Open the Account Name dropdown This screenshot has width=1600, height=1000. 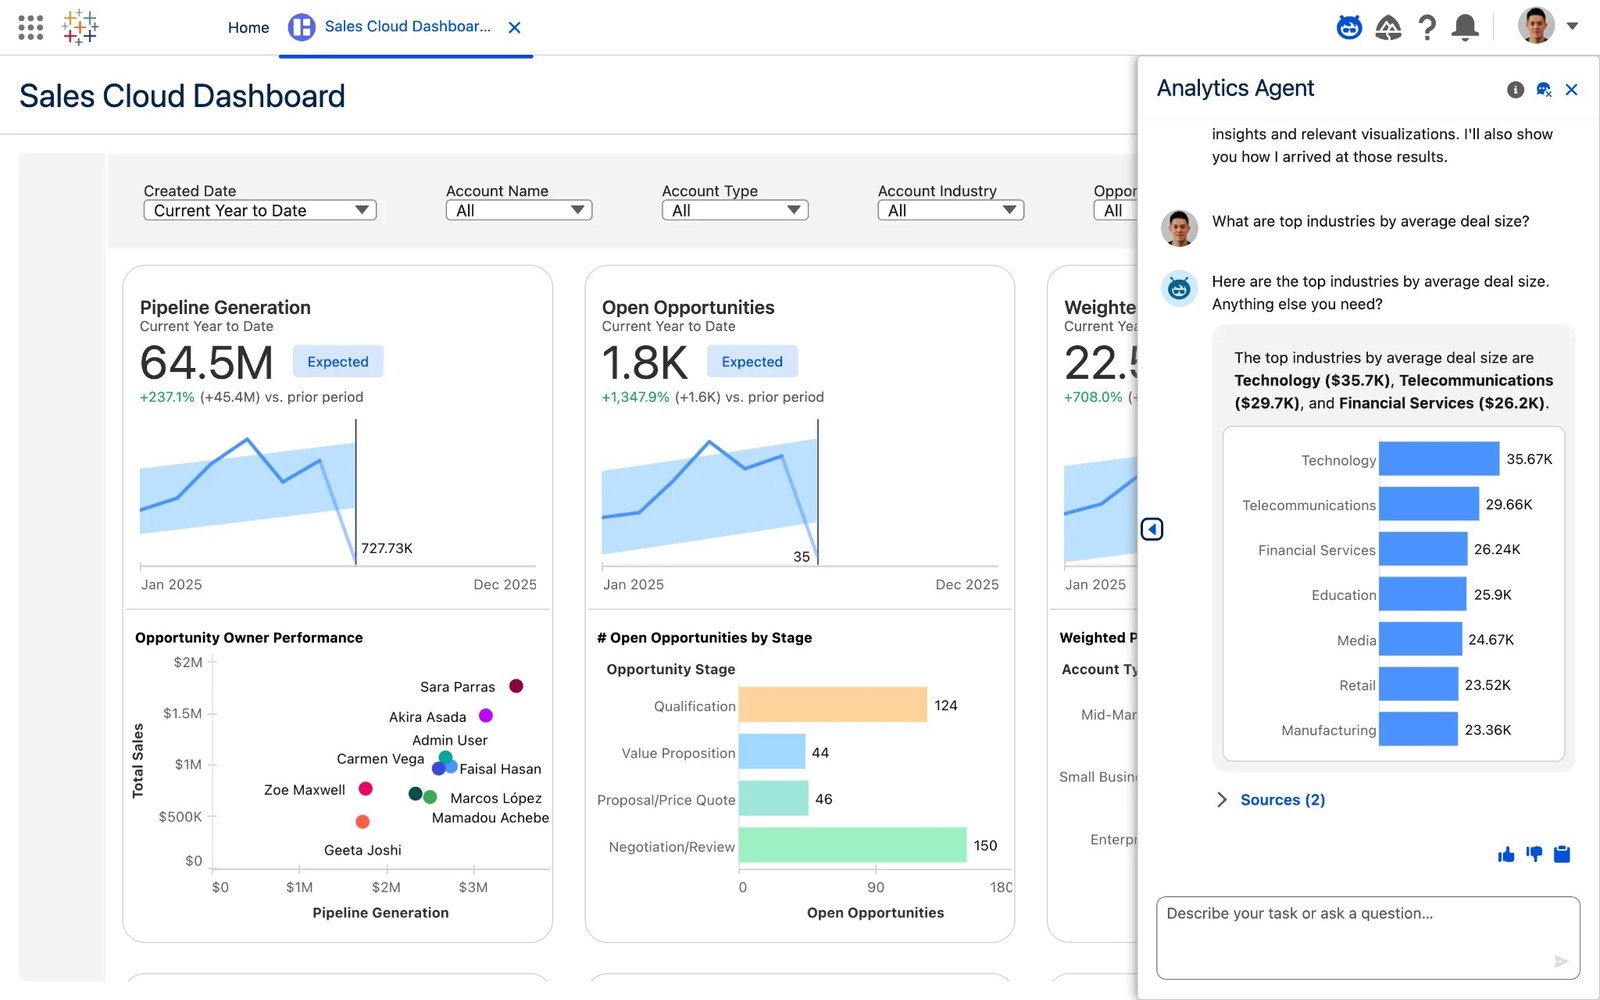pos(519,210)
